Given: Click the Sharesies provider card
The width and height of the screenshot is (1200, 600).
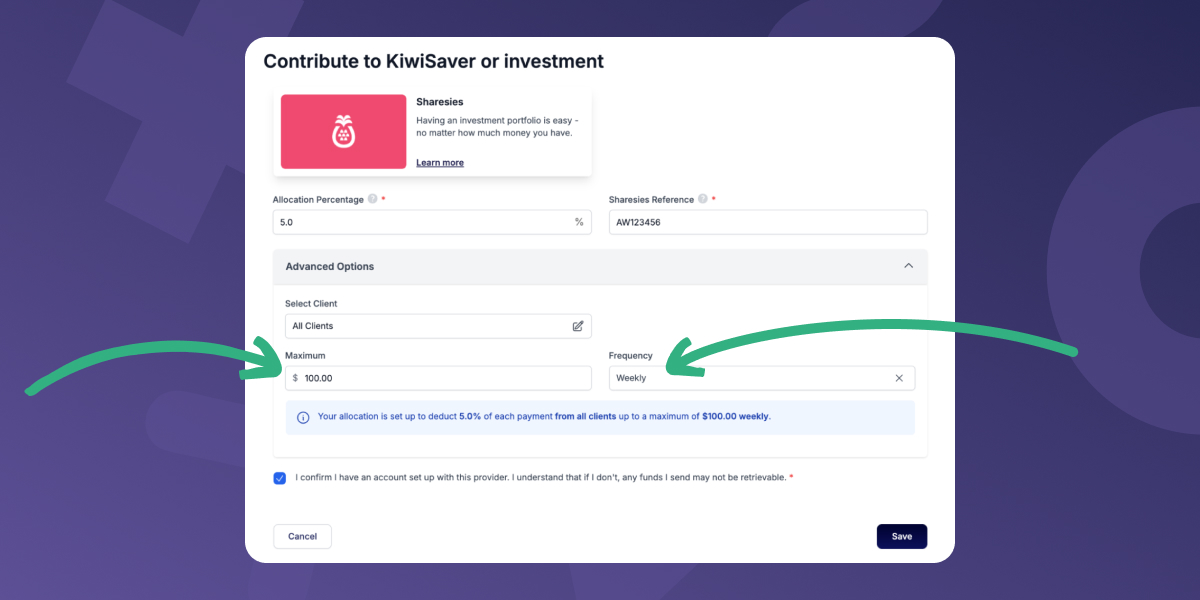Looking at the screenshot, I should coord(432,131).
